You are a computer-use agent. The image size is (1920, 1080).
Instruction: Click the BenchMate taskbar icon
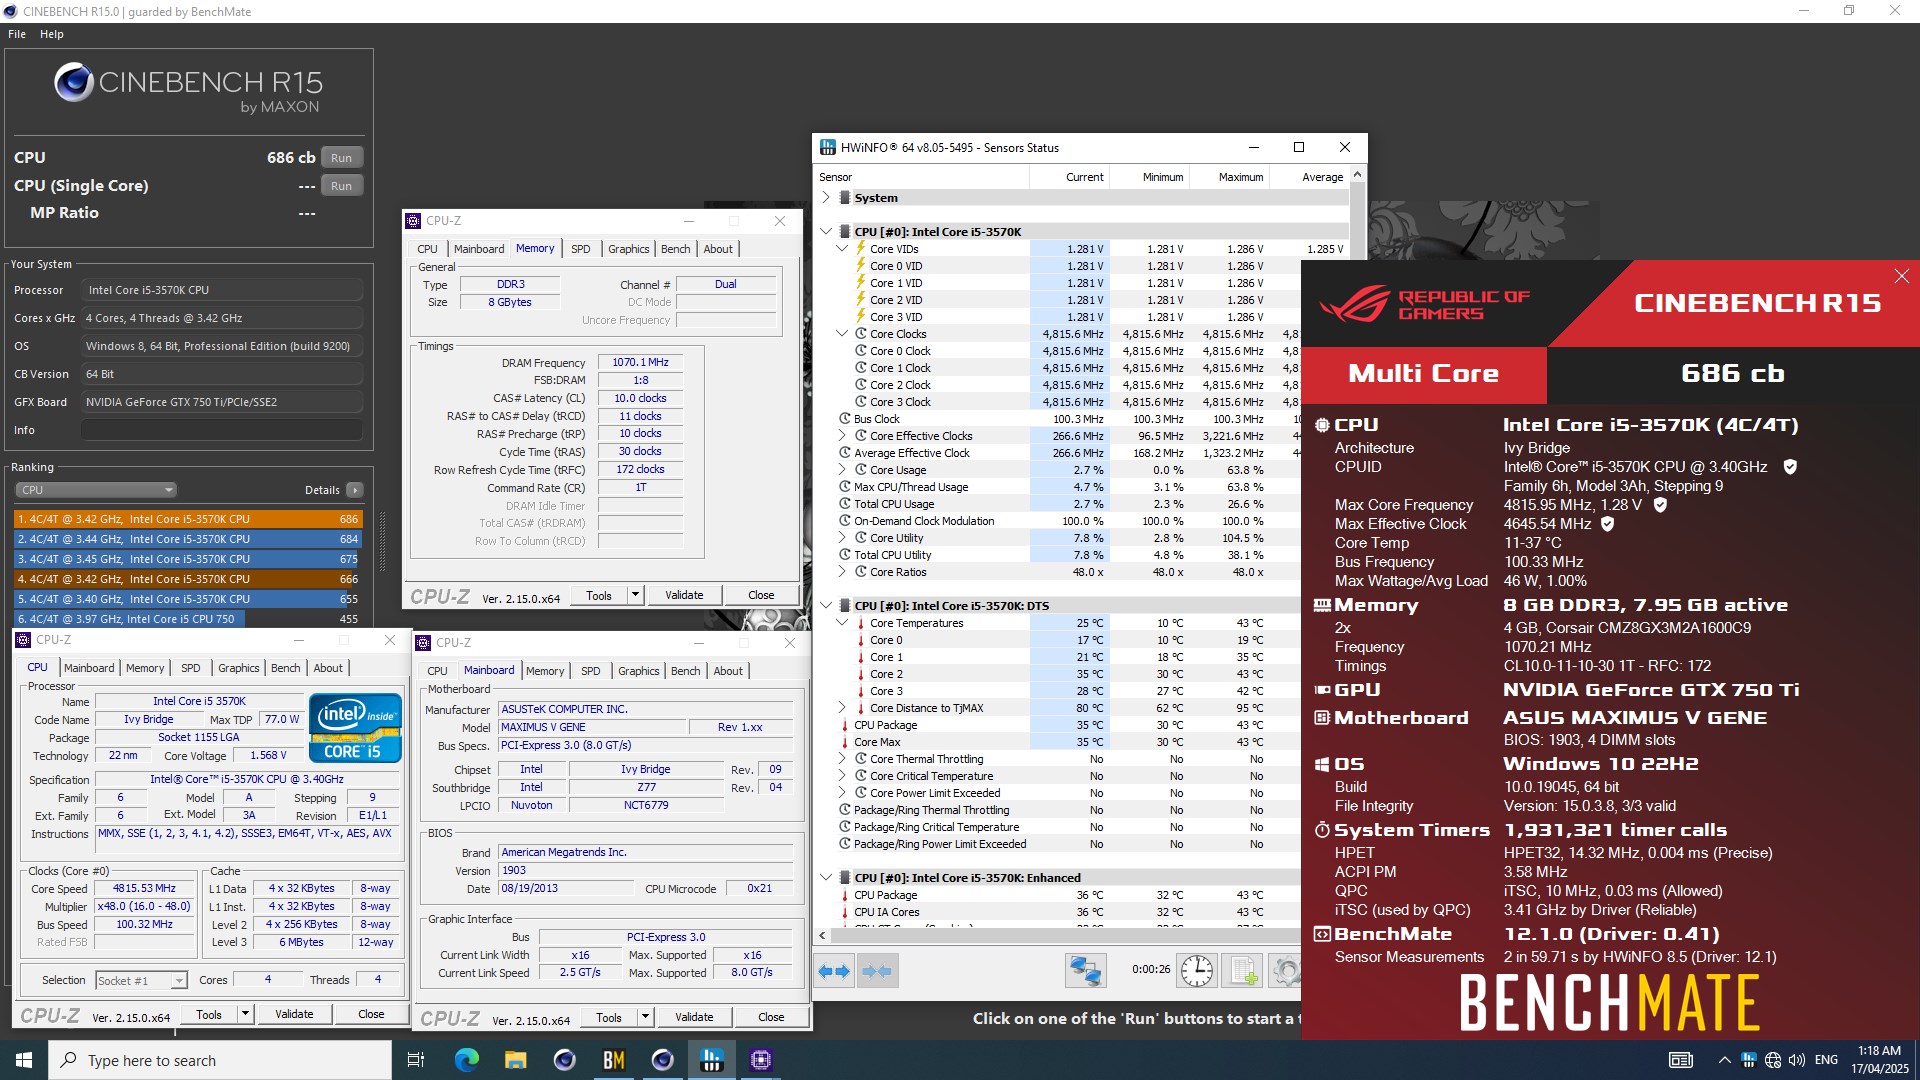click(x=613, y=1060)
